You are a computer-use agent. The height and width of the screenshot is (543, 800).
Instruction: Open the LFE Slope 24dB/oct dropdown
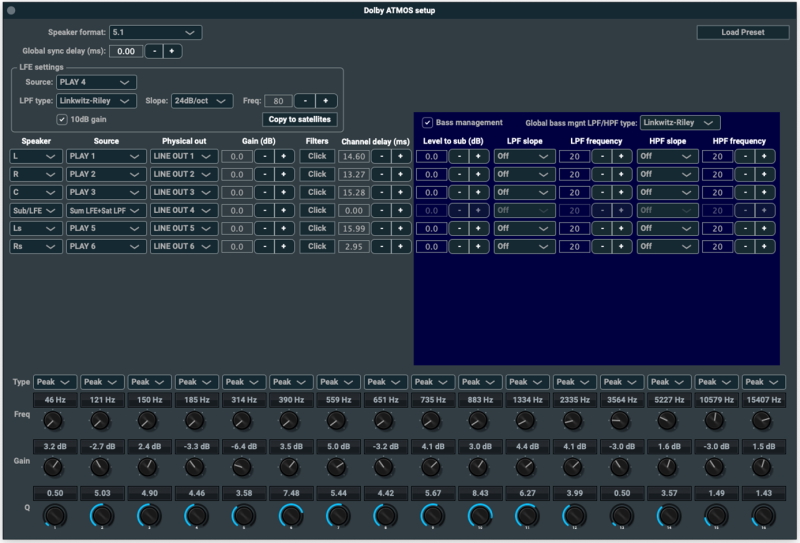[202, 101]
